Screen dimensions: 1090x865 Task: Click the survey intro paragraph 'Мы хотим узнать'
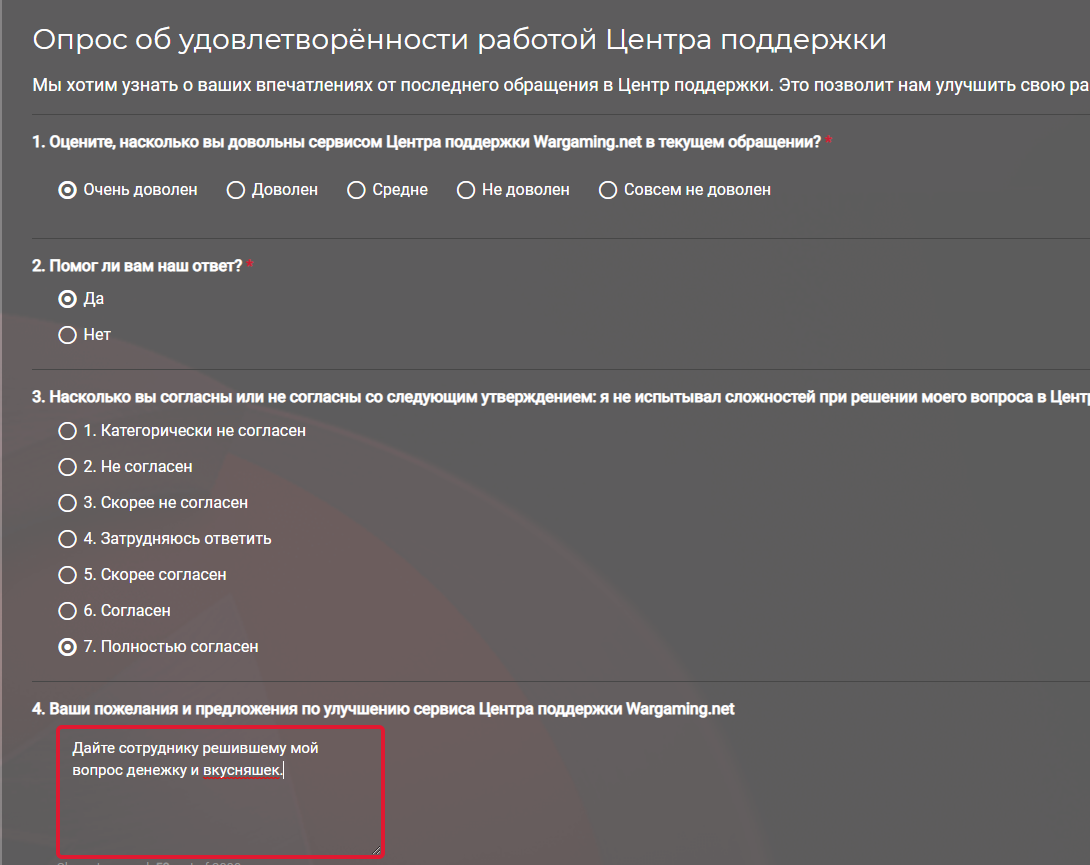coord(561,85)
